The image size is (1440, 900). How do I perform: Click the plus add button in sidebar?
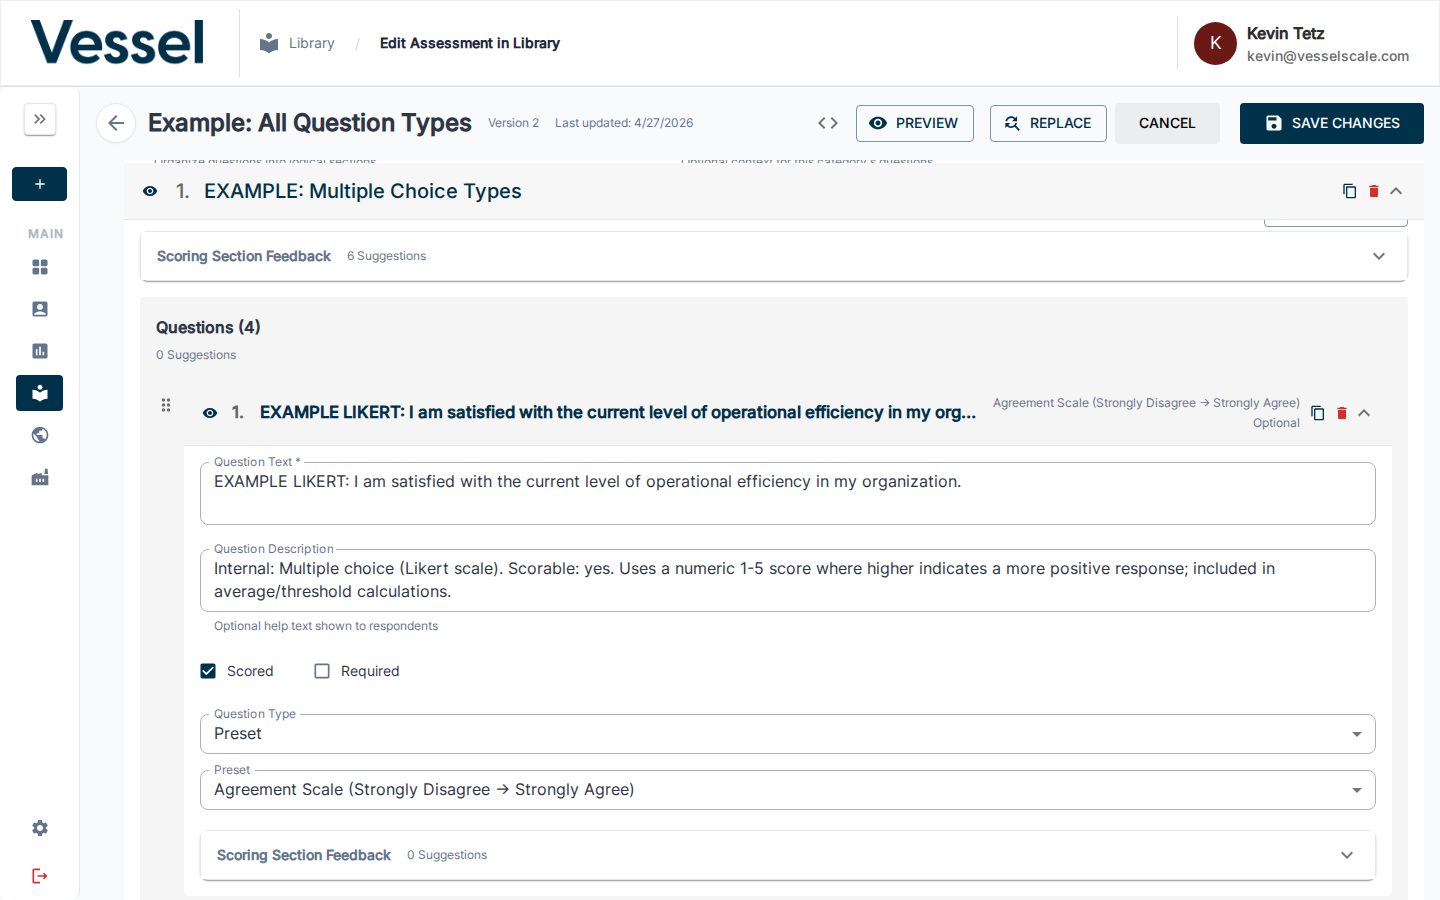tap(40, 184)
